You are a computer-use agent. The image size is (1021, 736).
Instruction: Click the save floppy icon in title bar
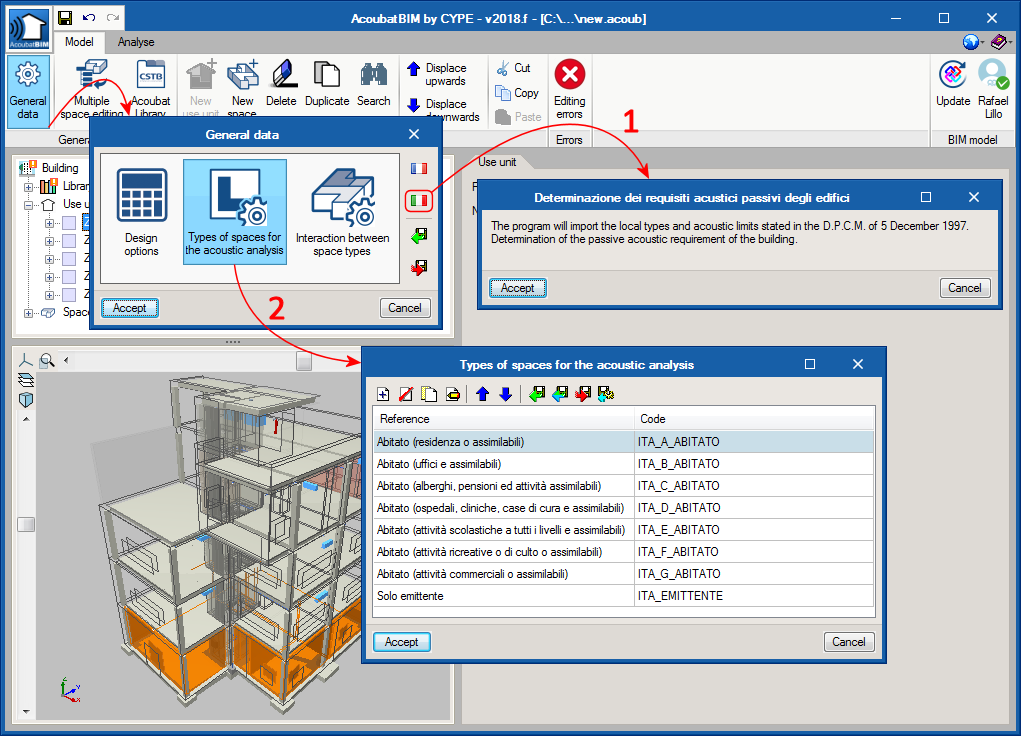tap(65, 18)
